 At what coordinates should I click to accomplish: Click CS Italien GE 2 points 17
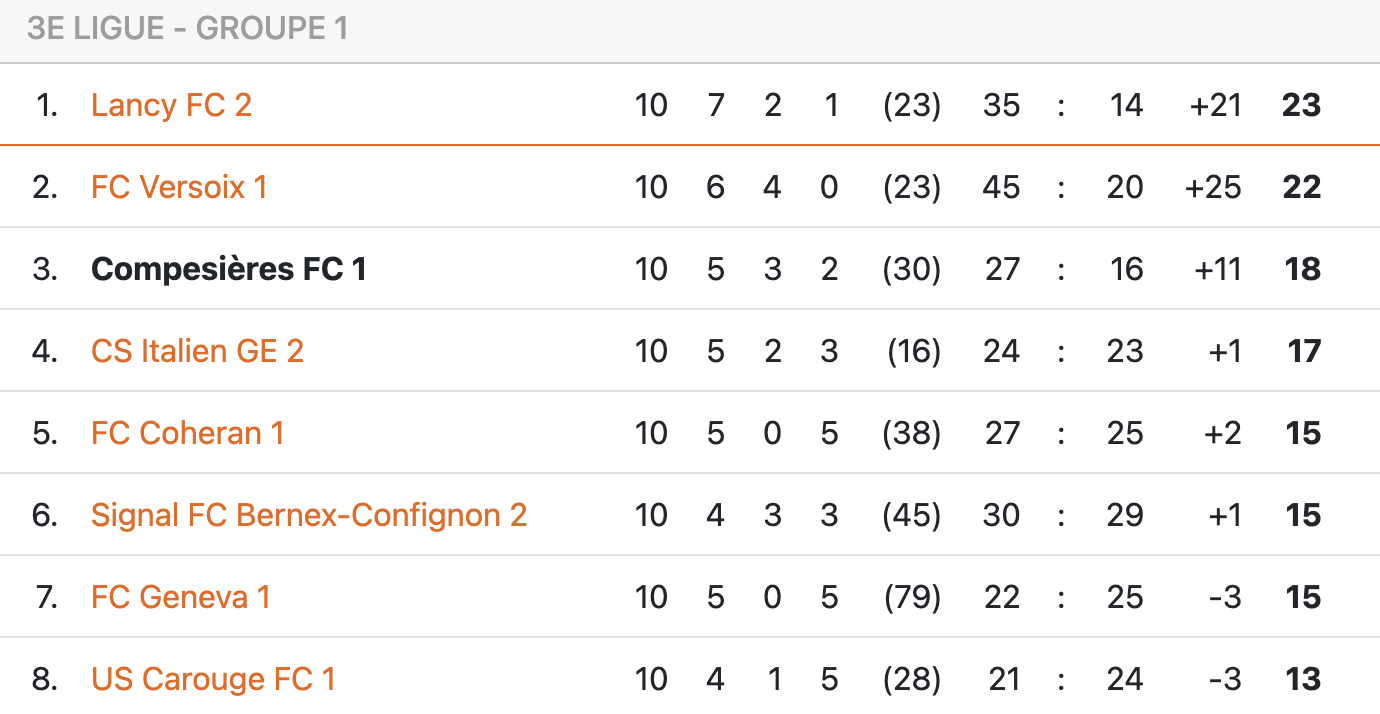tap(1304, 351)
